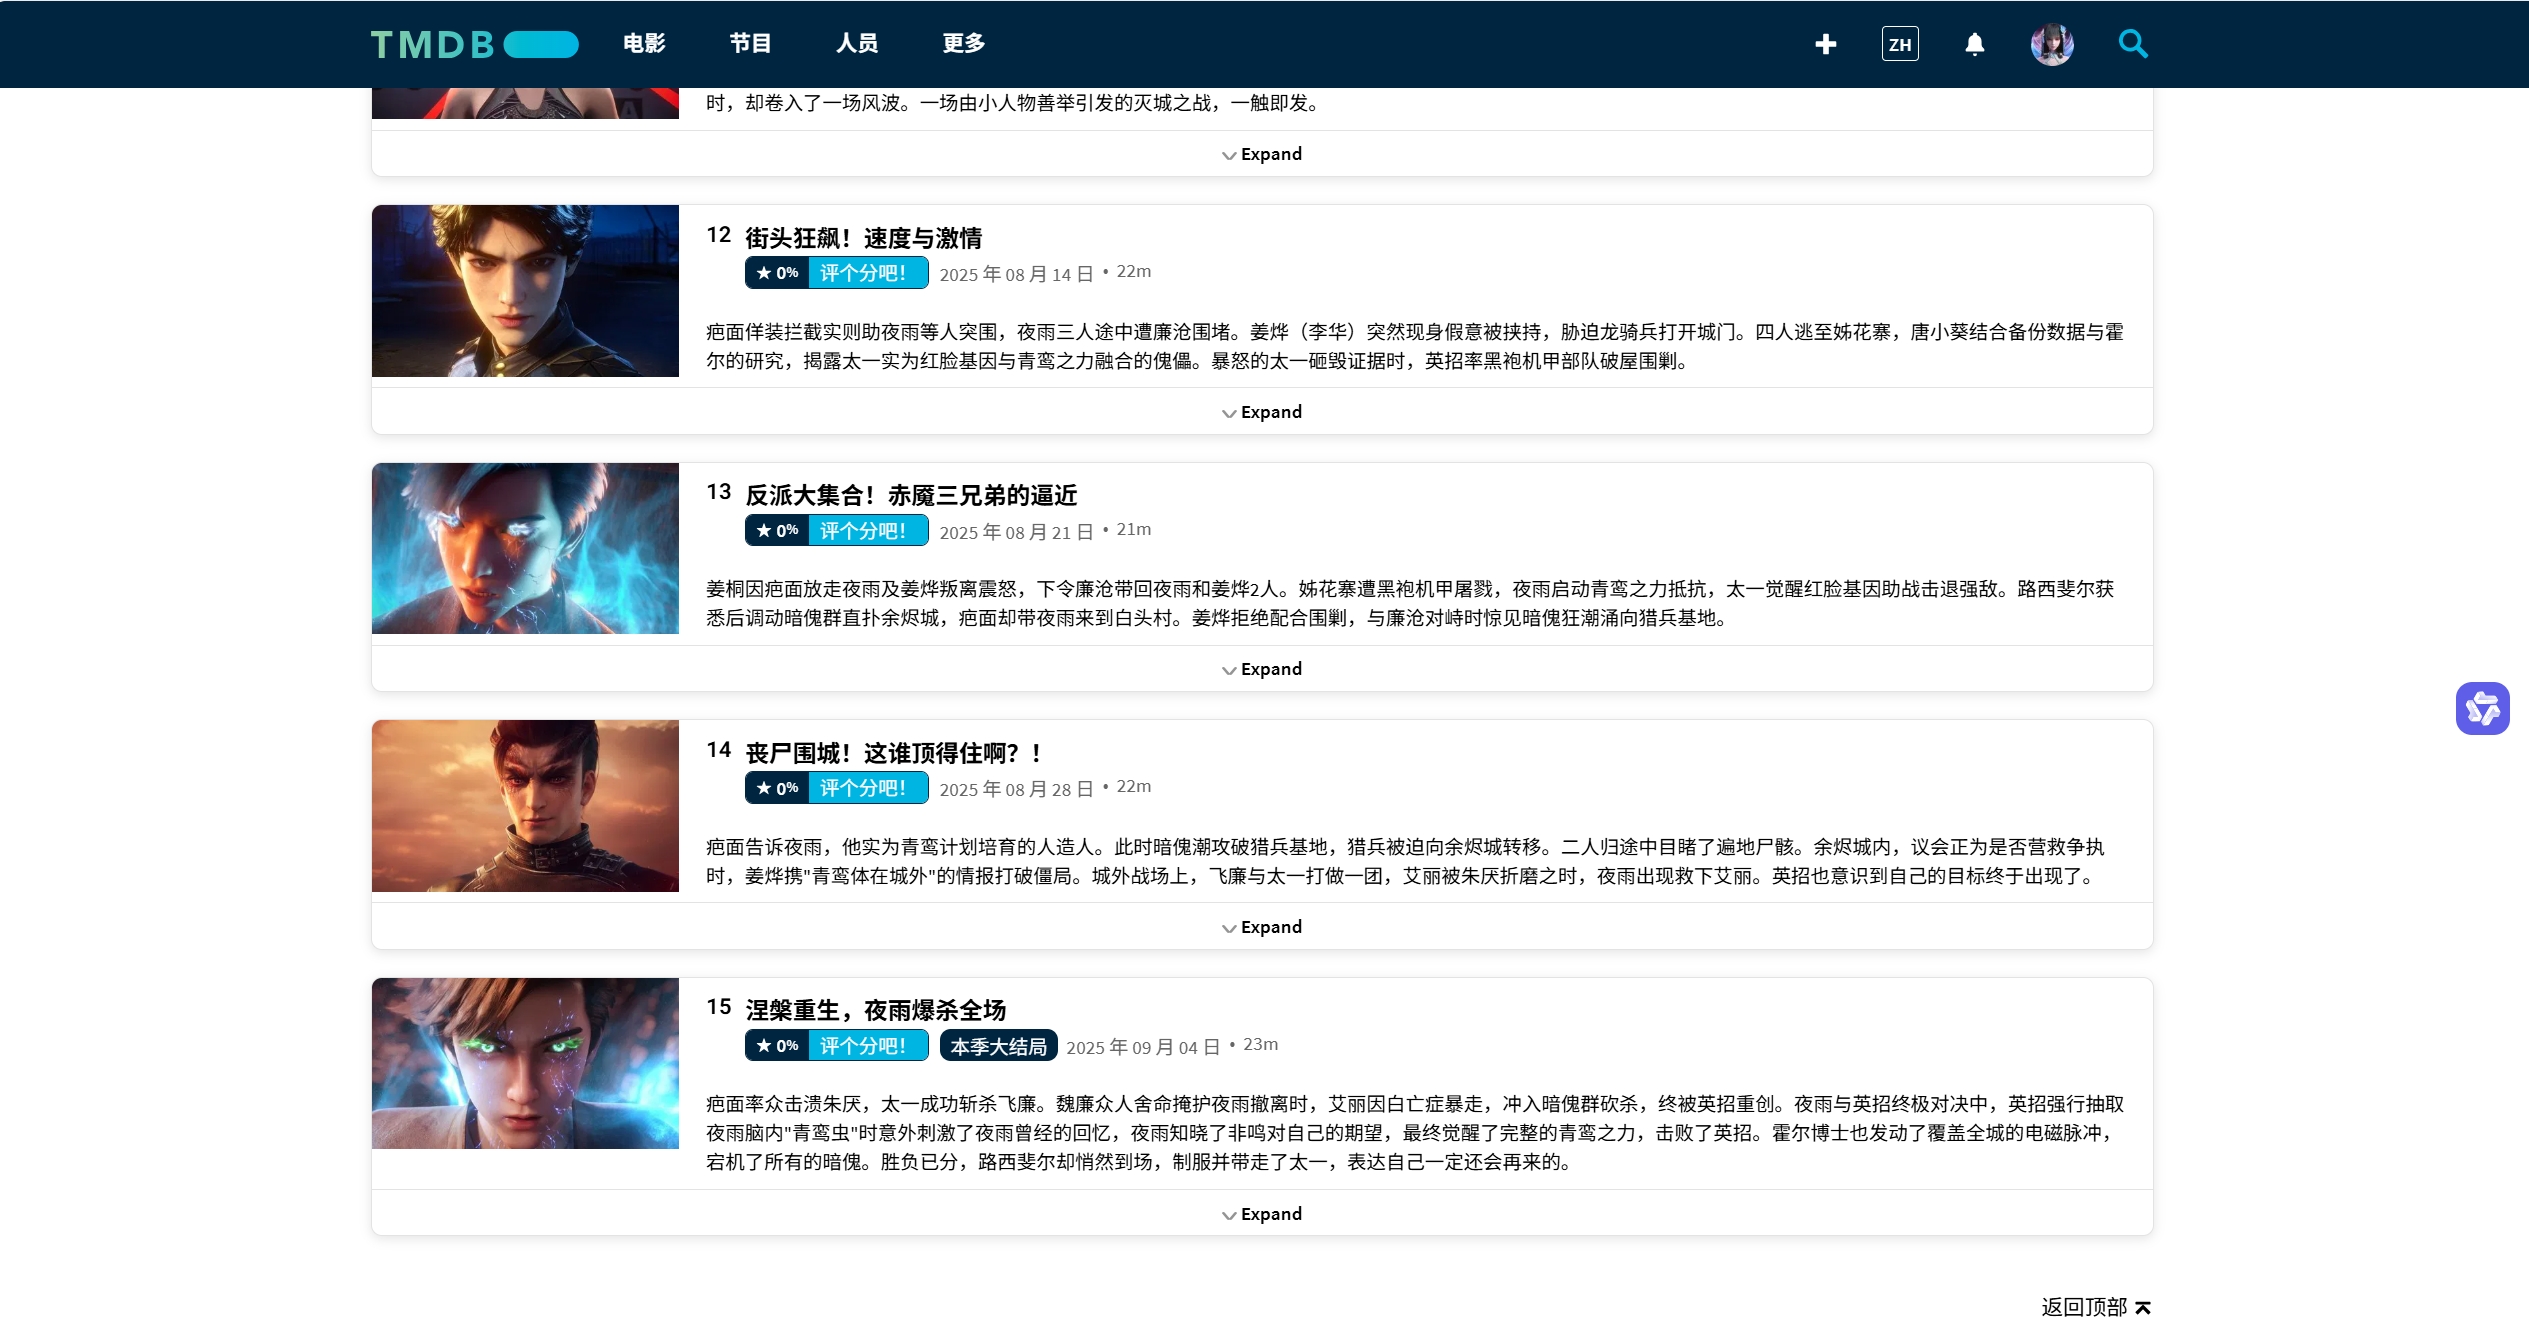
Task: Open the 更多 menu
Action: pos(962,44)
